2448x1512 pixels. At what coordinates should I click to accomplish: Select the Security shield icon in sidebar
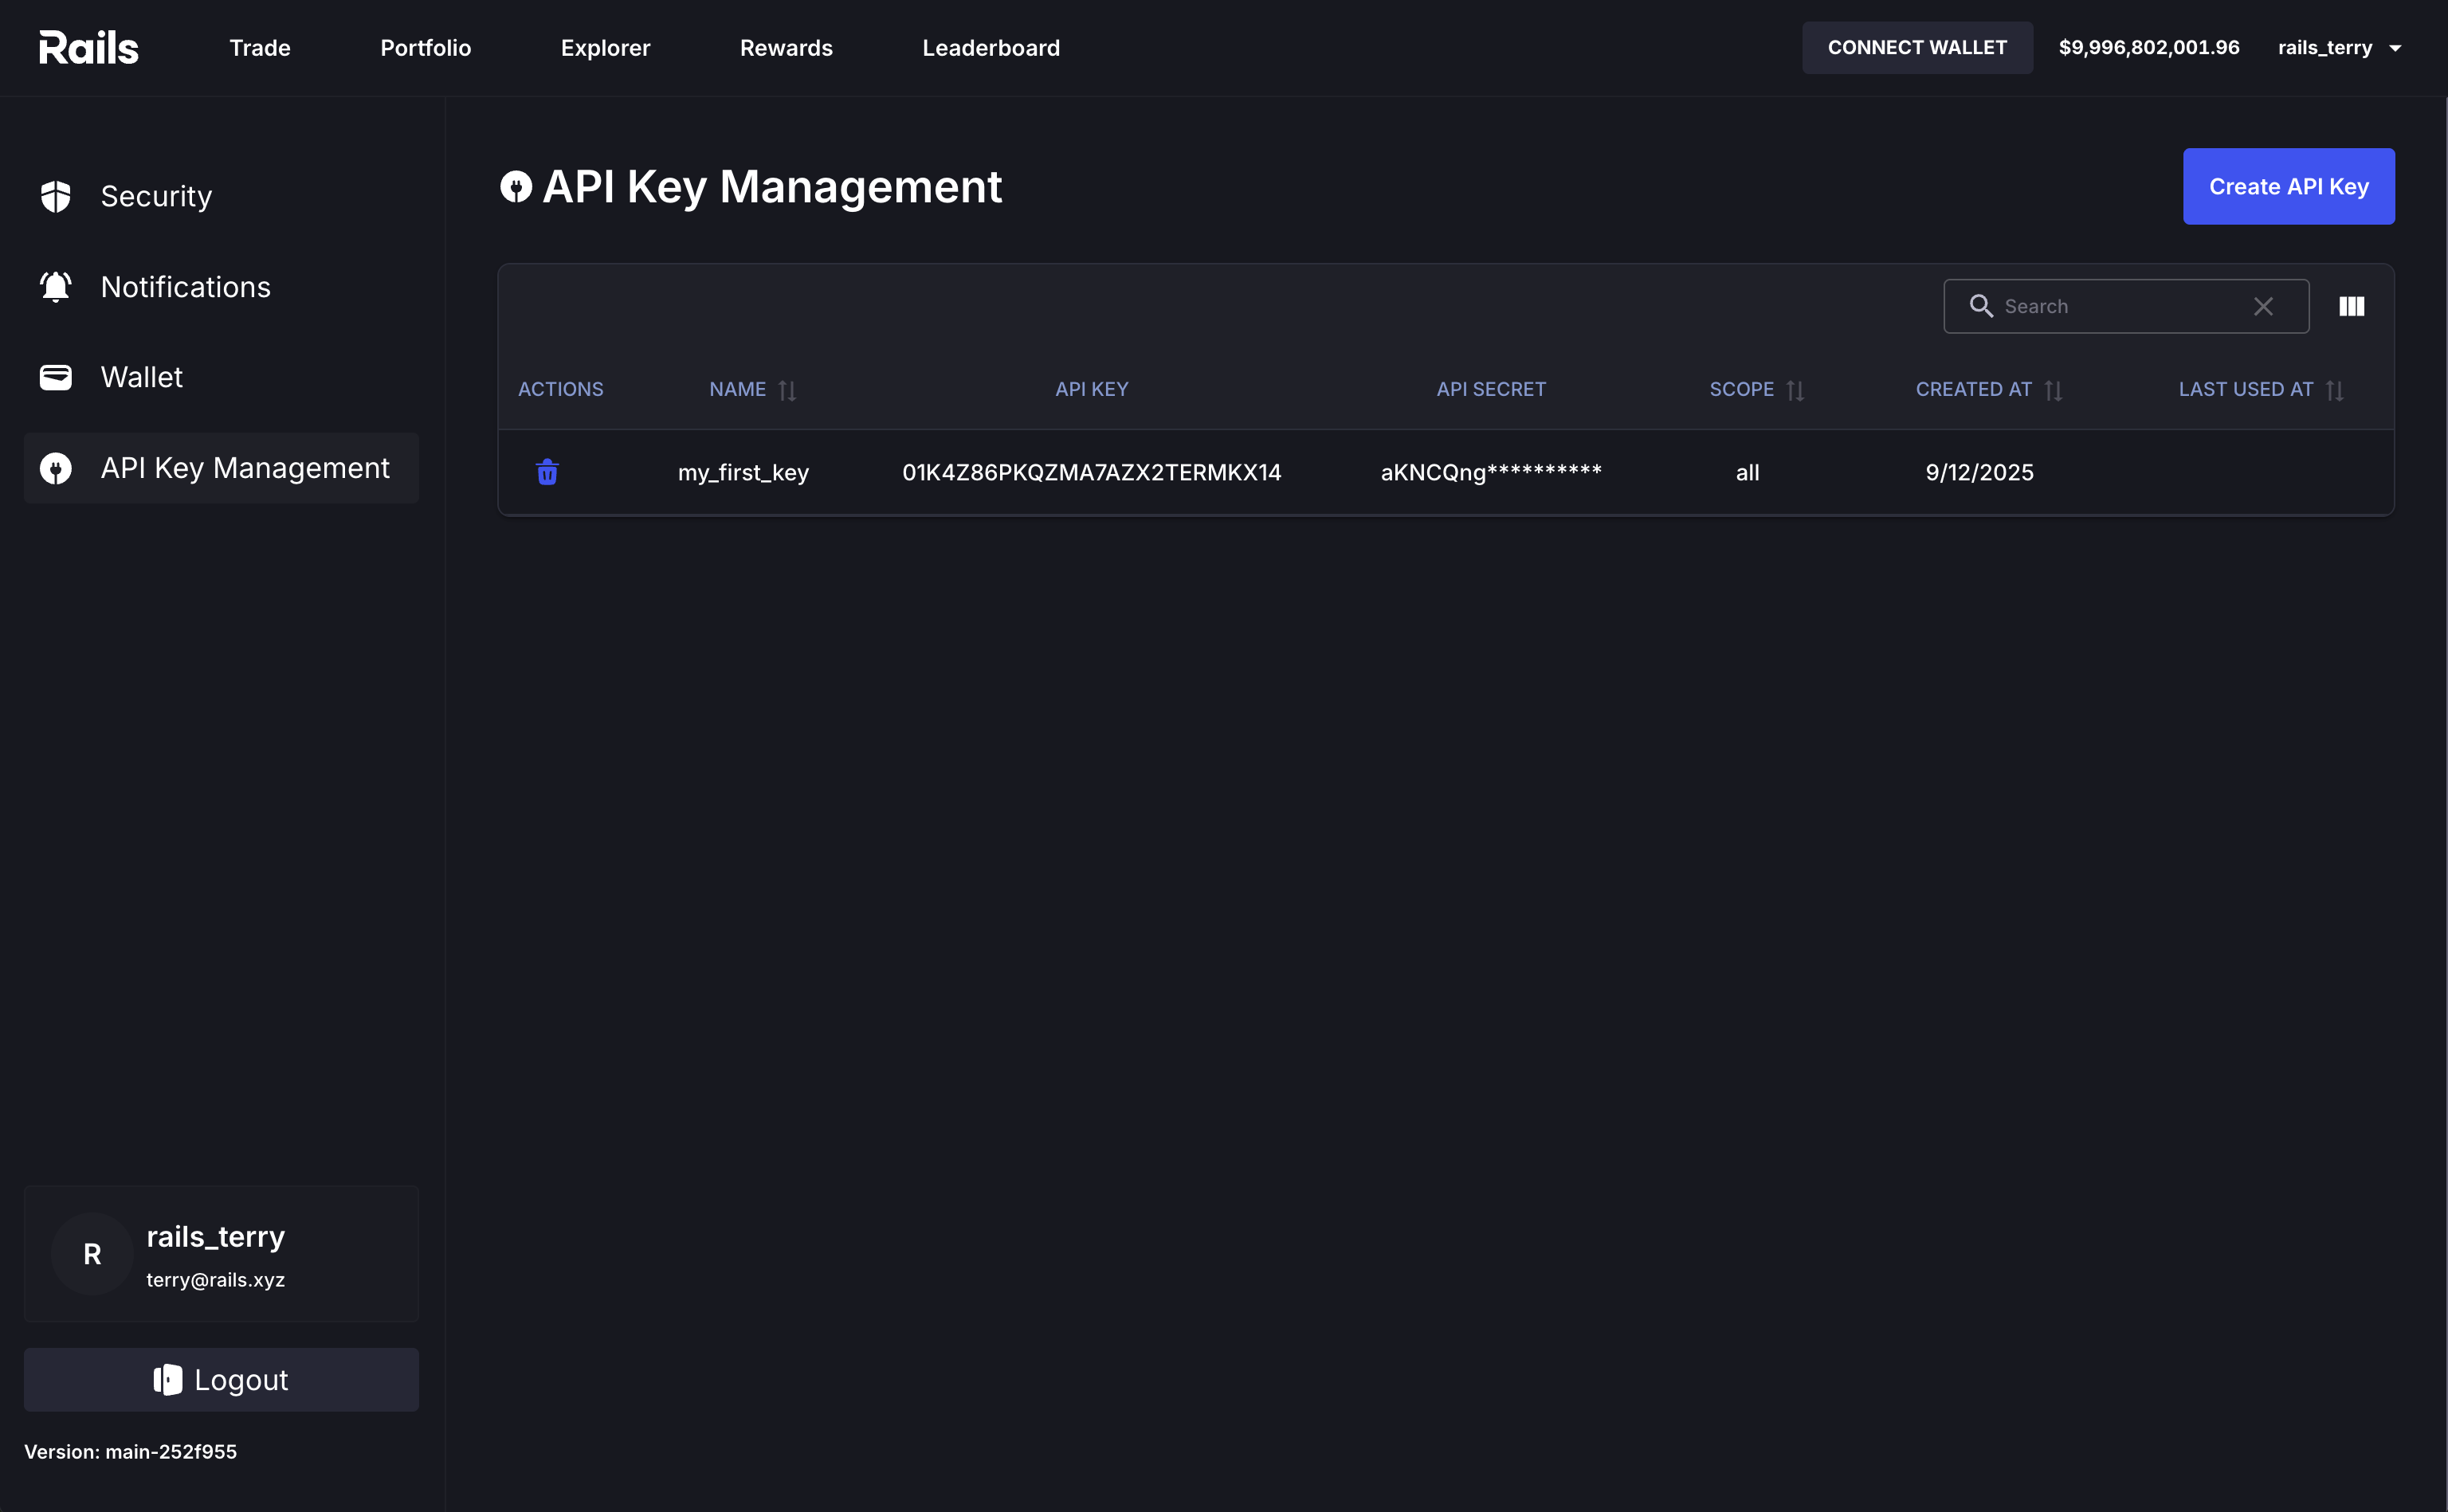(x=56, y=196)
